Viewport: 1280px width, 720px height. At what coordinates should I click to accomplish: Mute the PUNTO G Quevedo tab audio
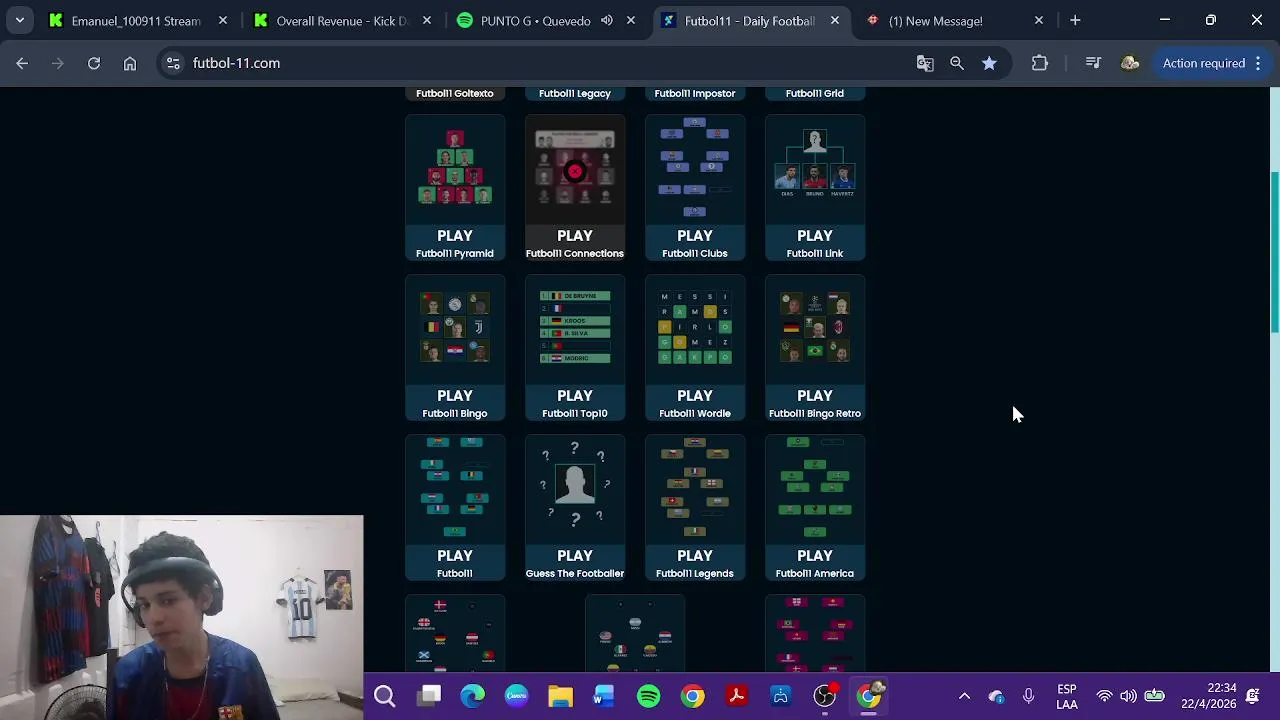pos(607,20)
